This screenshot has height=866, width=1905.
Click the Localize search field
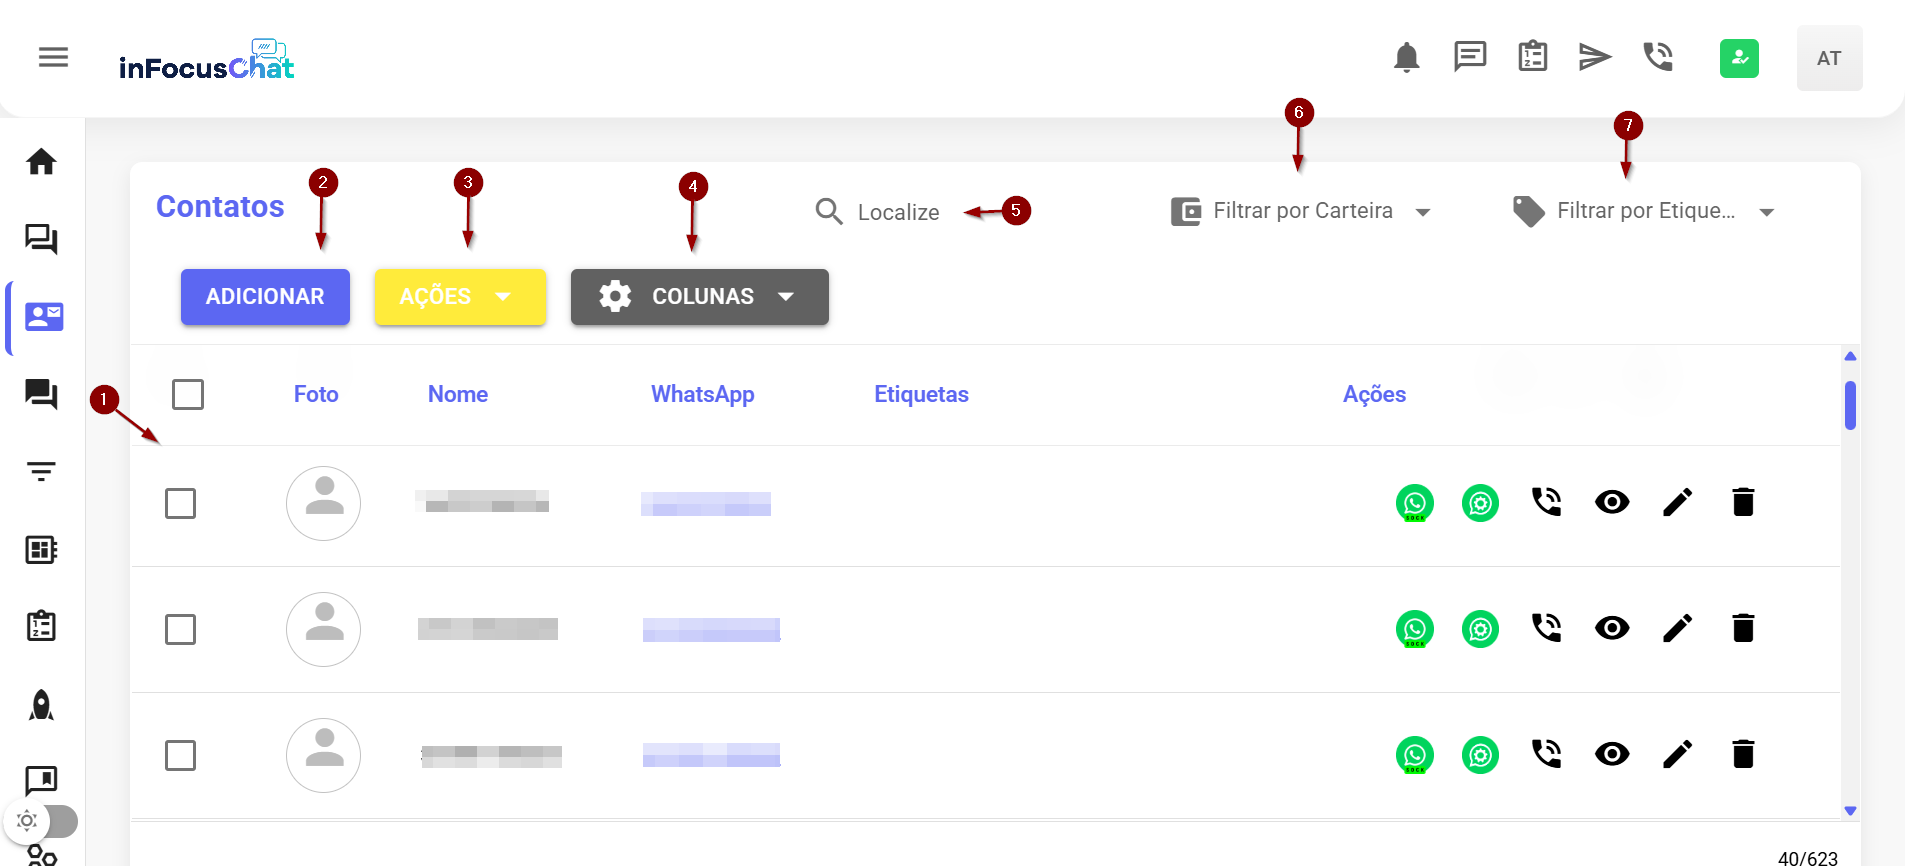tap(898, 212)
